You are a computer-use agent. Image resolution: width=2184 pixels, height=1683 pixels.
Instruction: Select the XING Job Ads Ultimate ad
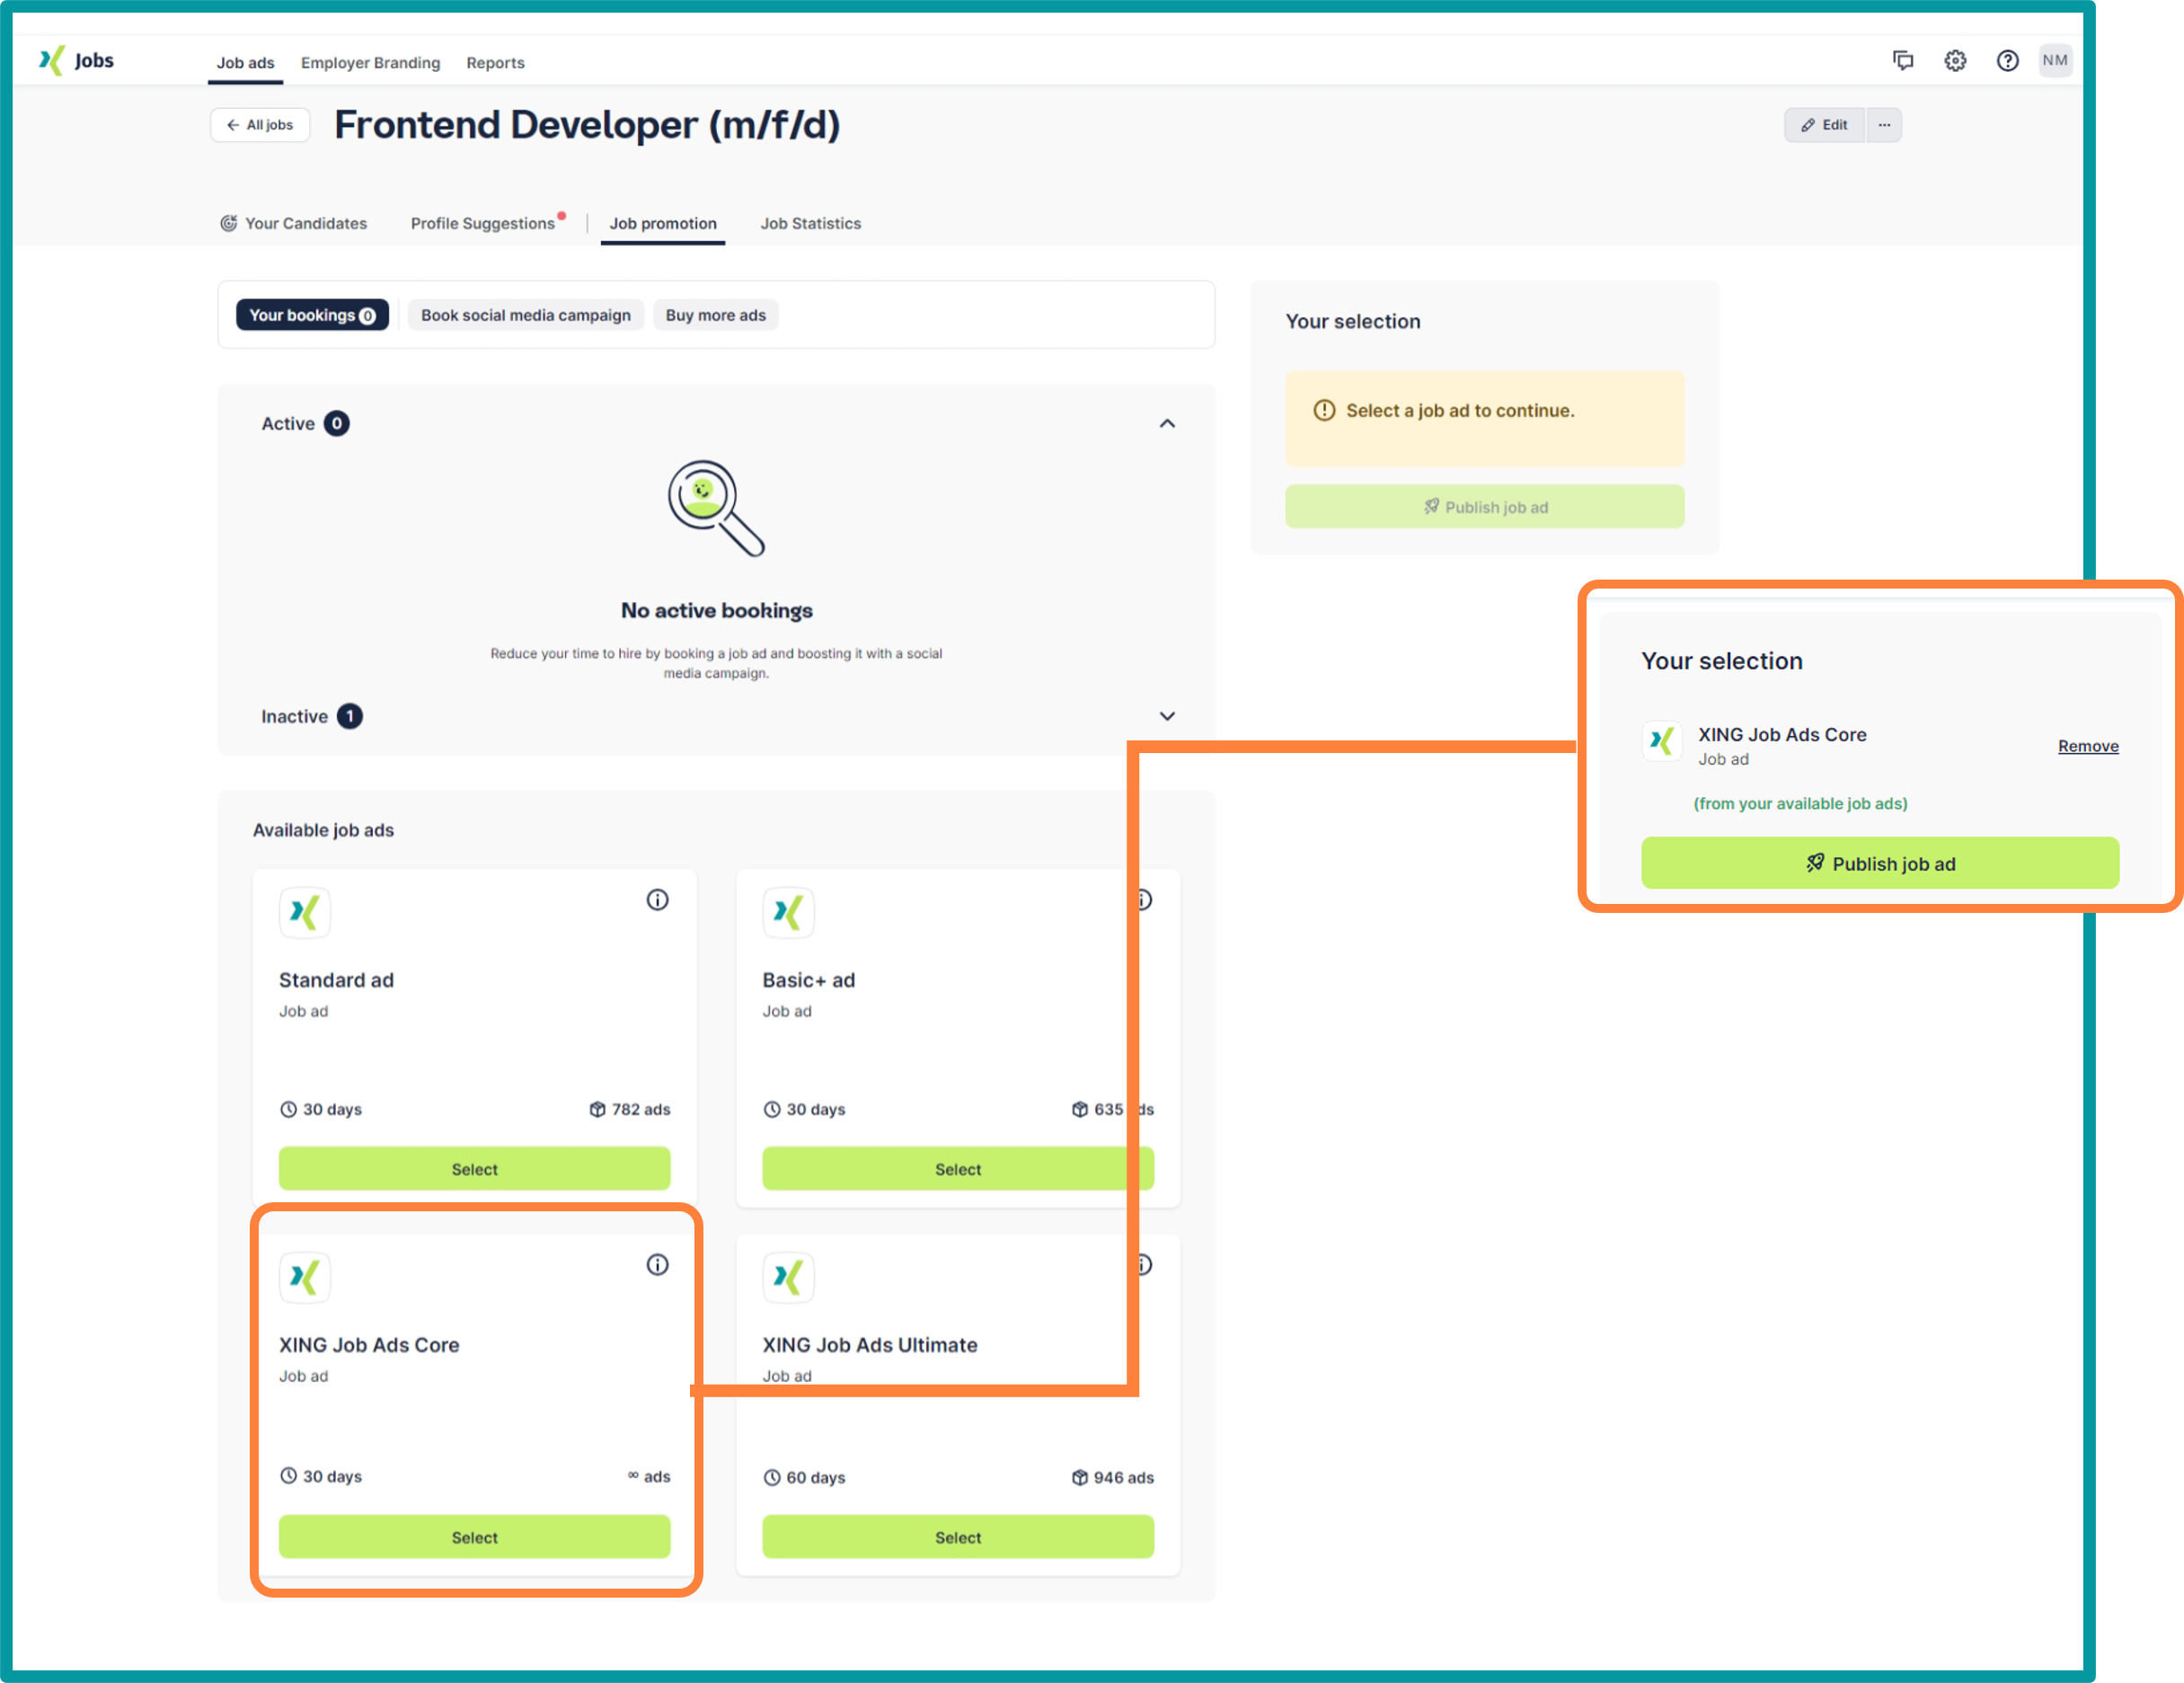(x=957, y=1537)
